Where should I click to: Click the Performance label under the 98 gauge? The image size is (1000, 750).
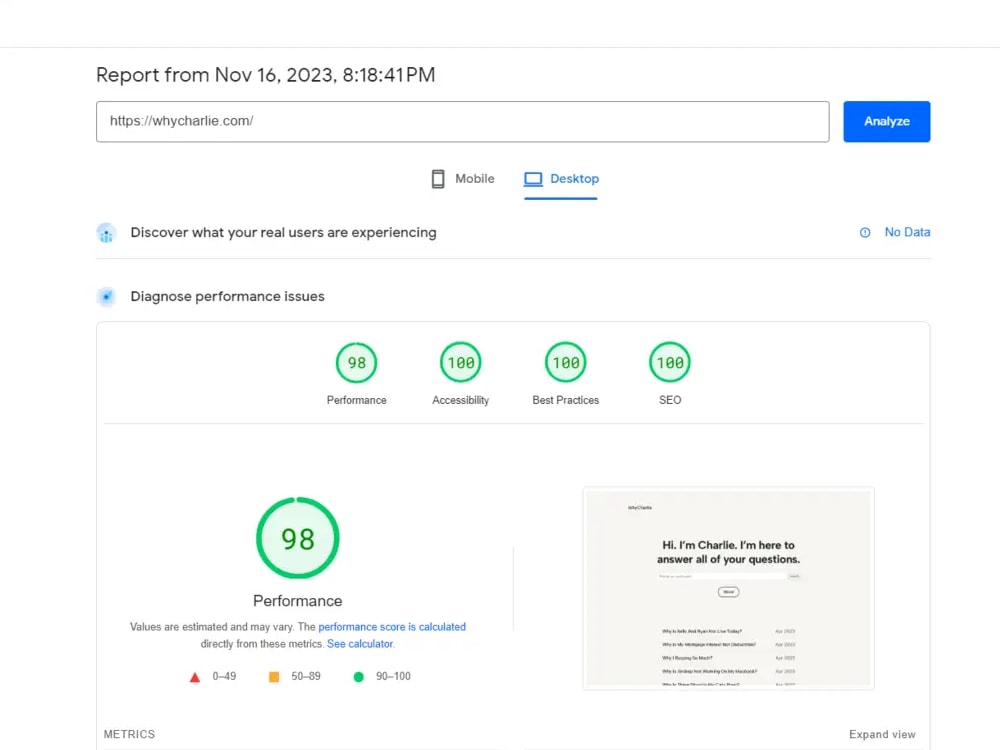click(357, 401)
